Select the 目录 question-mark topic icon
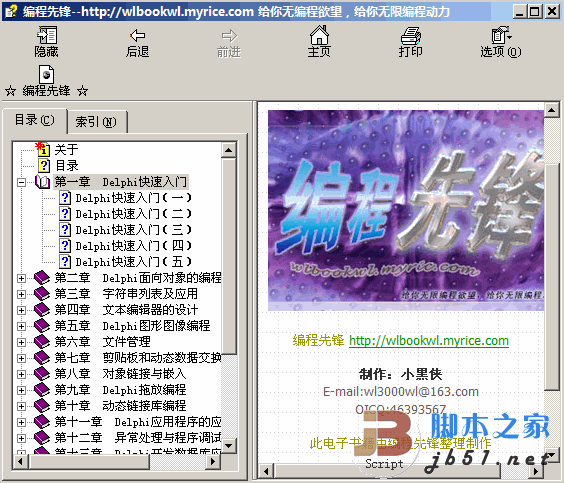The image size is (564, 483). (x=44, y=165)
